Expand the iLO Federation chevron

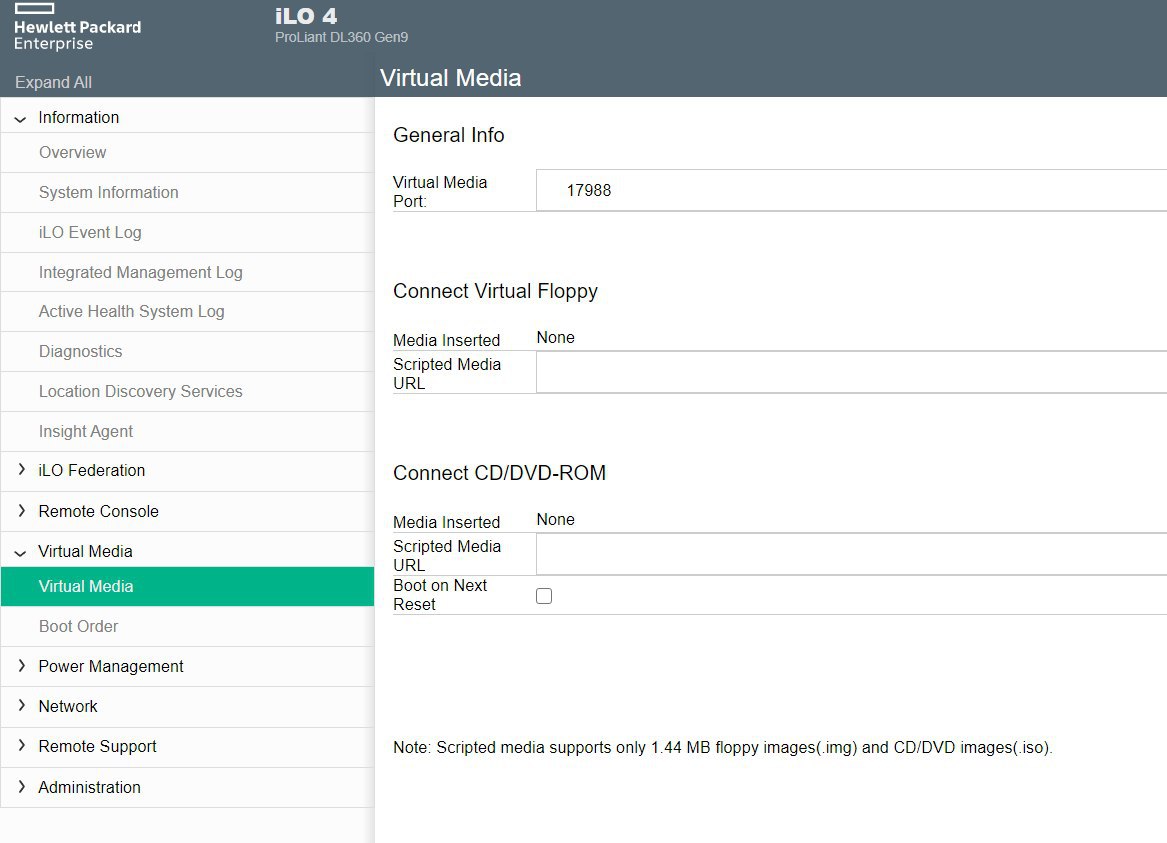coord(21,469)
